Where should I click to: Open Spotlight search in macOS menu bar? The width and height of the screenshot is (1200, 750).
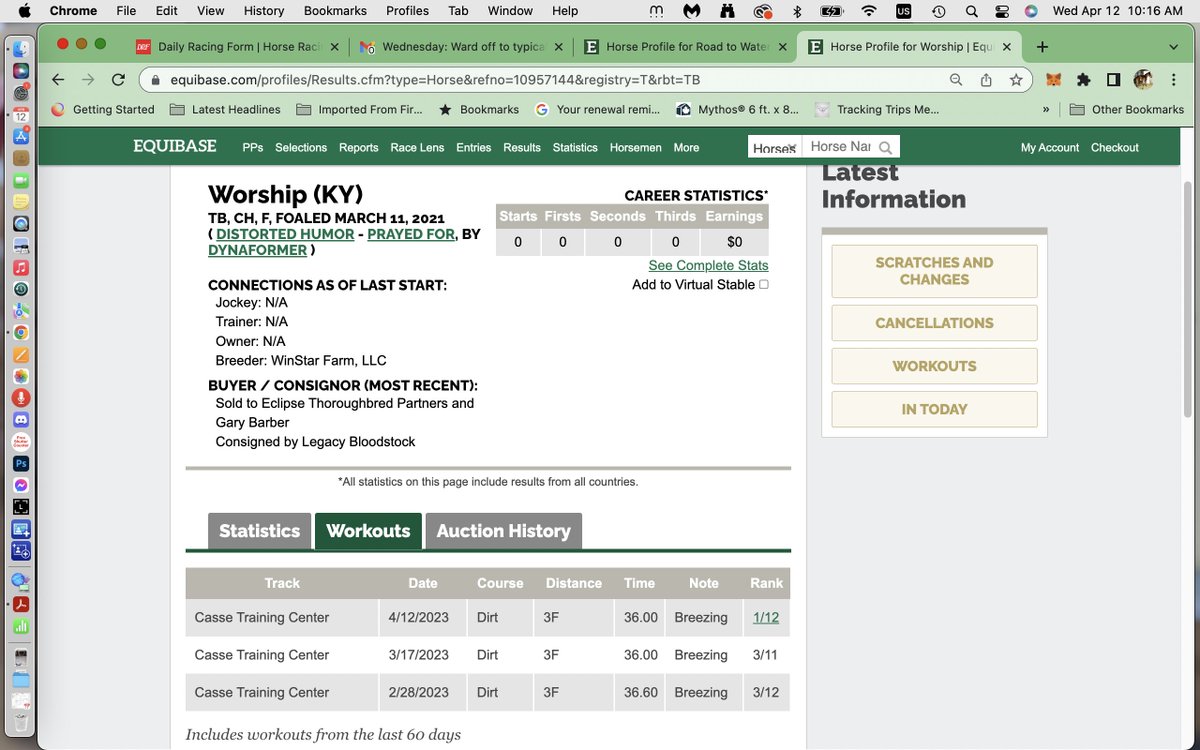tap(971, 11)
